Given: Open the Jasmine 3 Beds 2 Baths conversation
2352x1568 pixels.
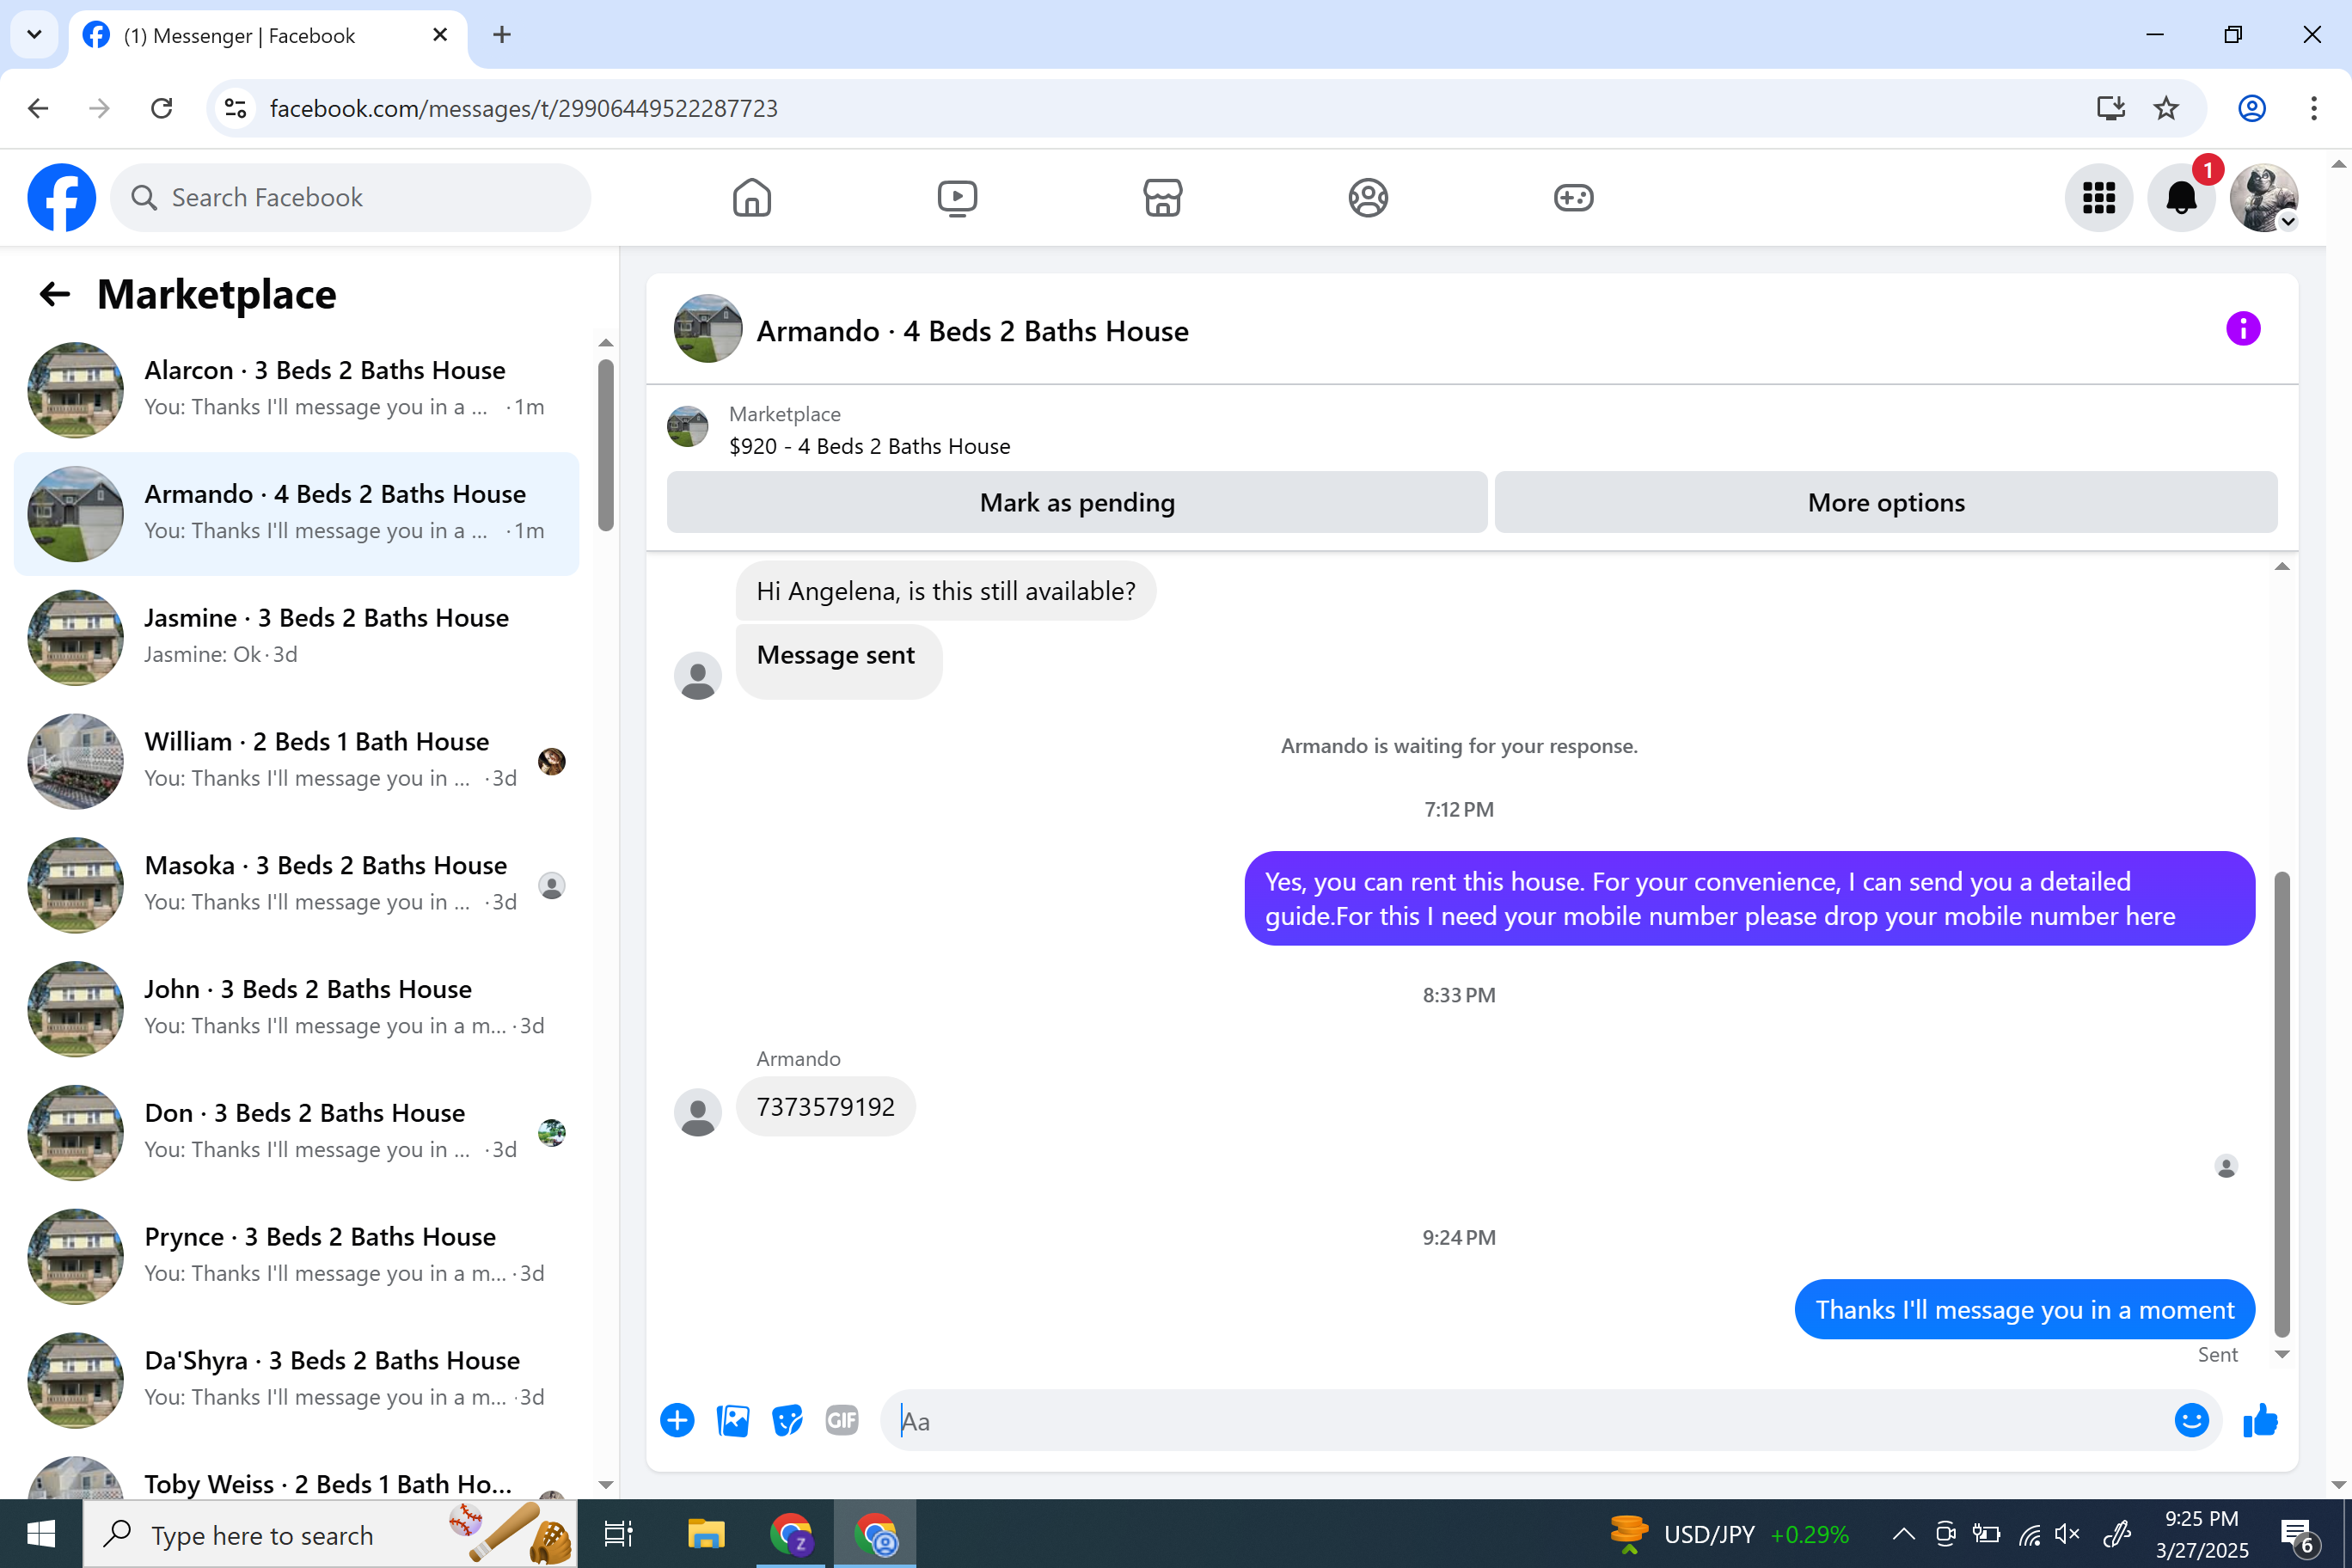Looking at the screenshot, I should click(297, 638).
